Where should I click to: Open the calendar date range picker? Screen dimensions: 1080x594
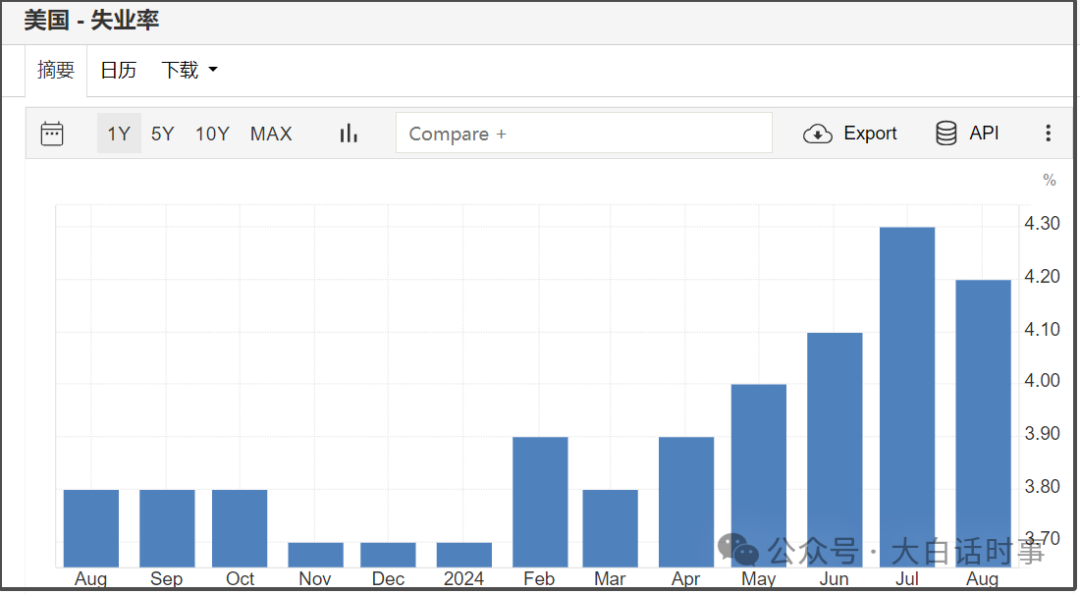tap(52, 134)
